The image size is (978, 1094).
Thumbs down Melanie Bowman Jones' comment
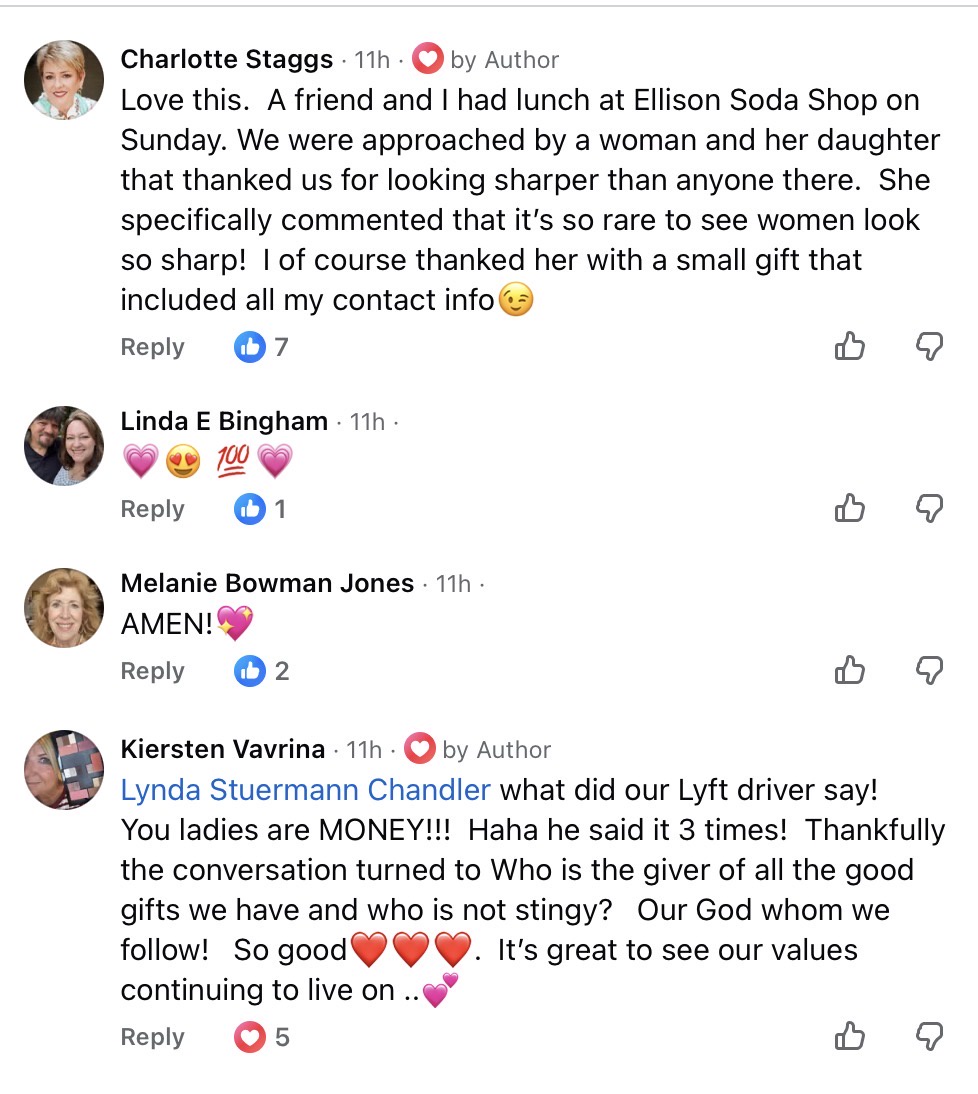(930, 671)
